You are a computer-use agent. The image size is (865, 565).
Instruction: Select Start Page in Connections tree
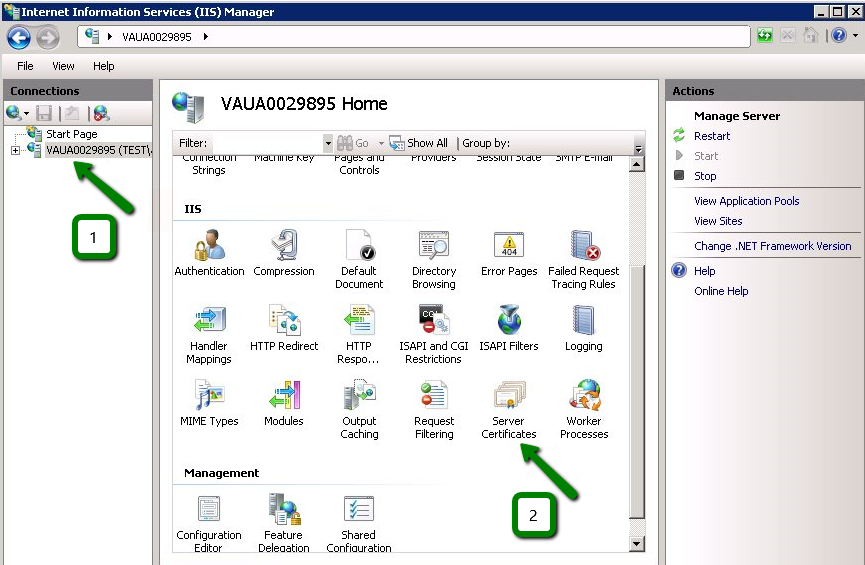(x=72, y=134)
